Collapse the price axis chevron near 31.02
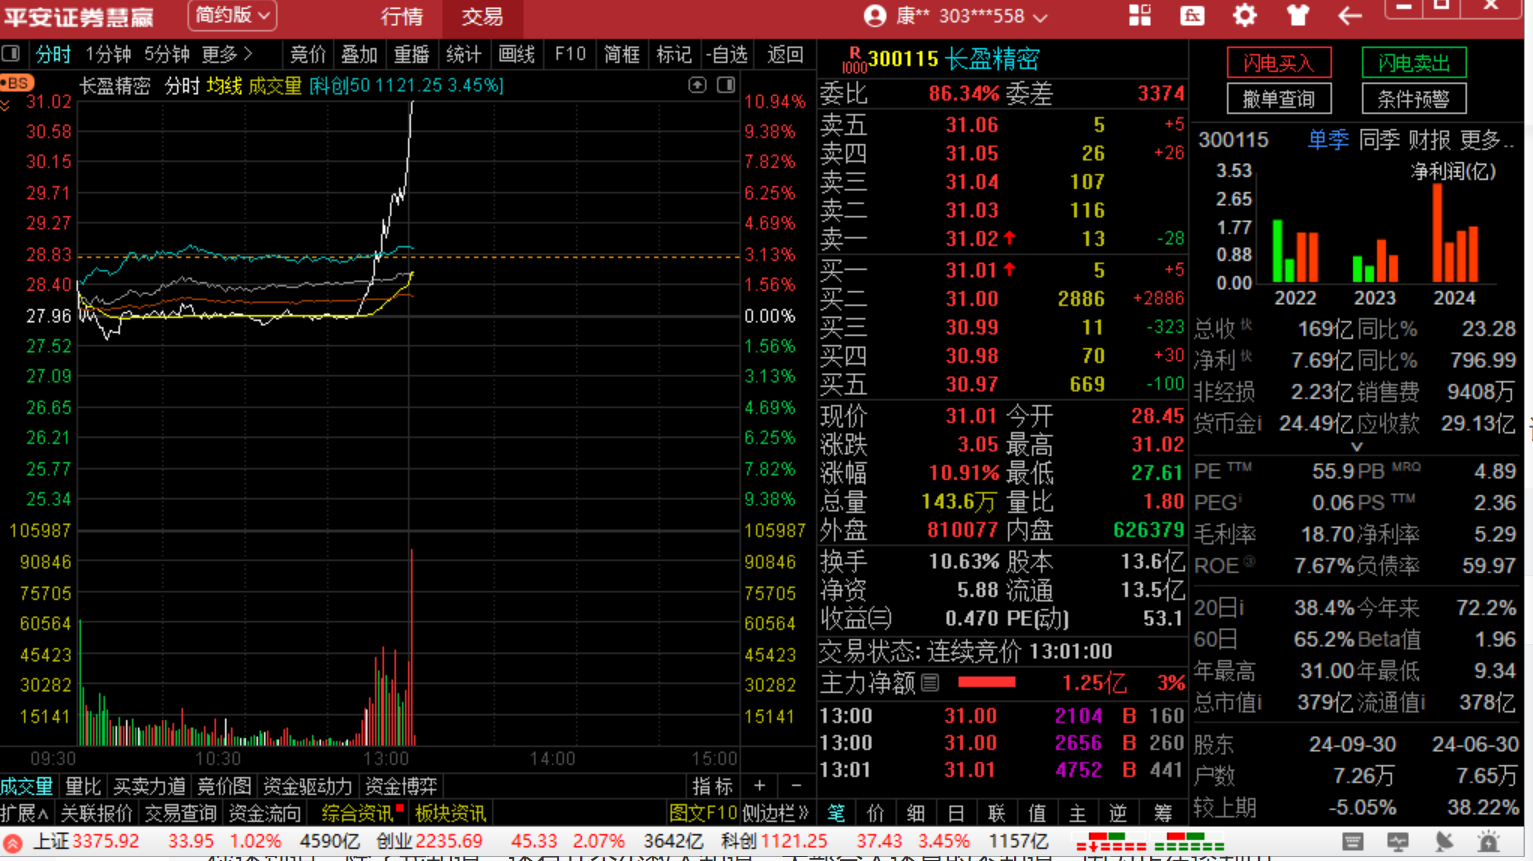 pyautogui.click(x=6, y=104)
